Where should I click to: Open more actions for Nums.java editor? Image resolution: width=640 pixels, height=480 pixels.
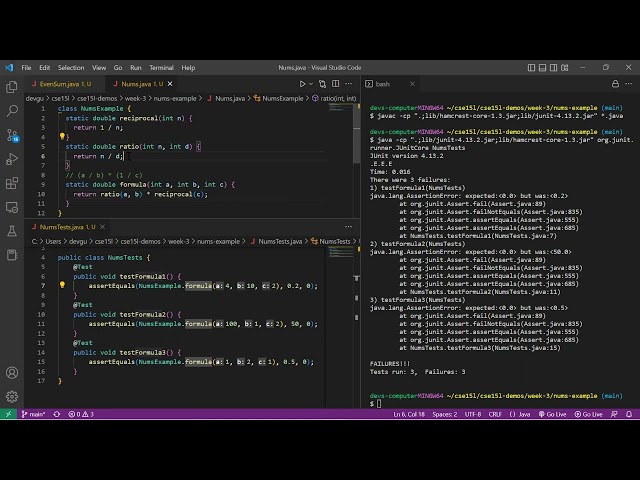tap(349, 84)
